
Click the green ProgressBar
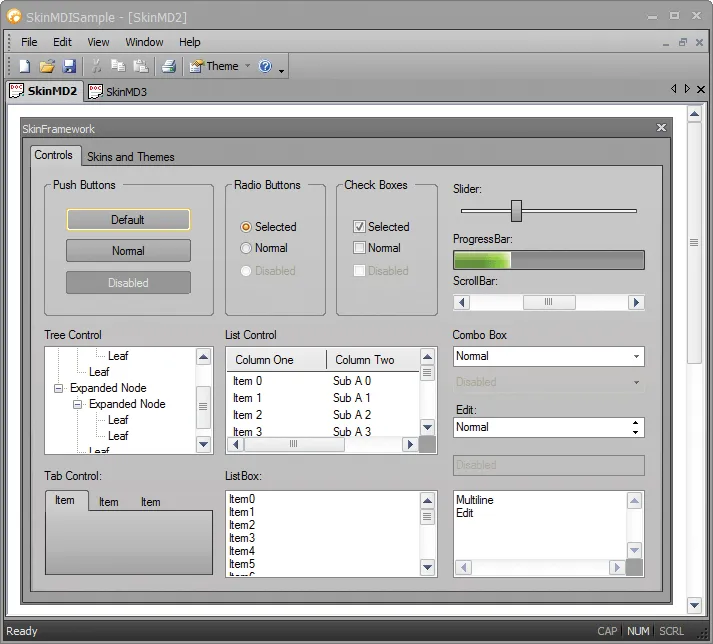549,260
